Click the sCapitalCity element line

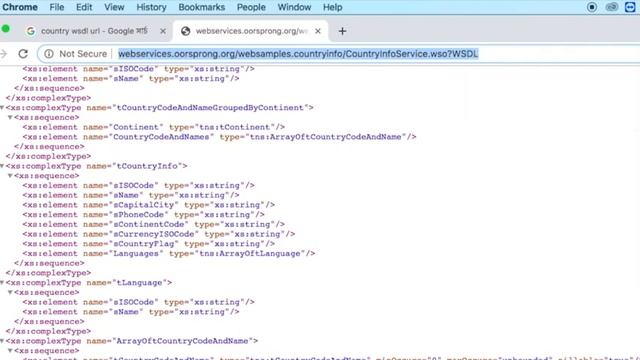[149, 205]
